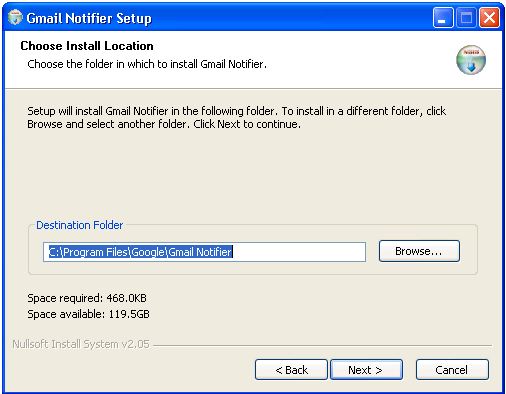Image resolution: width=506 pixels, height=394 pixels.
Task: Click the Gmail Notifier installer icon in title bar
Action: tap(15, 18)
